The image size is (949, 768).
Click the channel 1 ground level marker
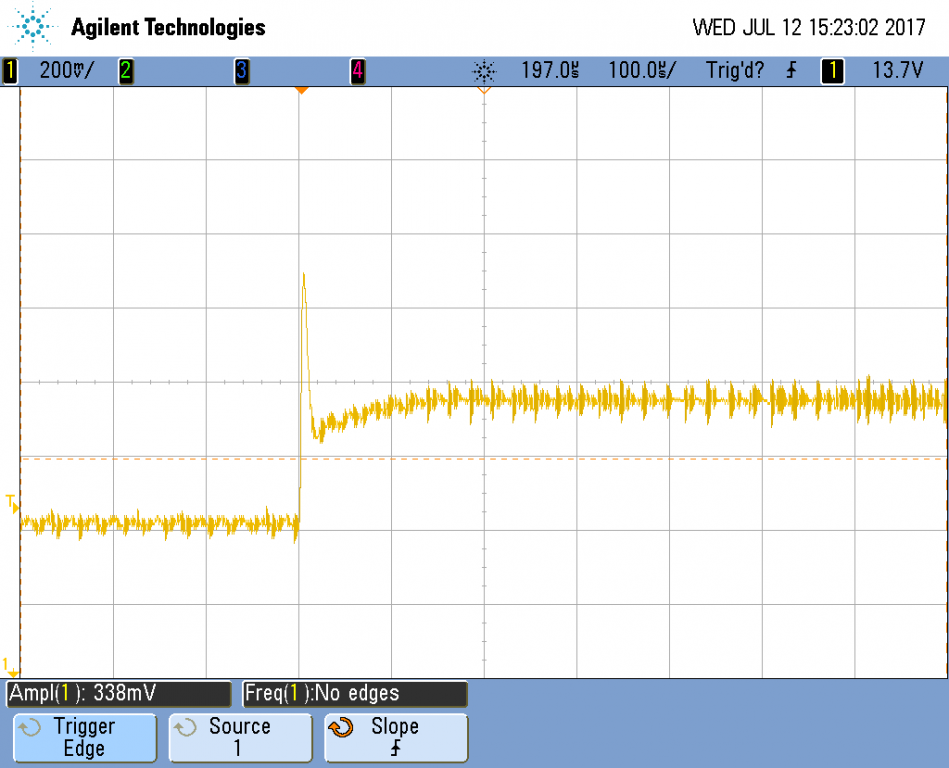click(x=11, y=667)
